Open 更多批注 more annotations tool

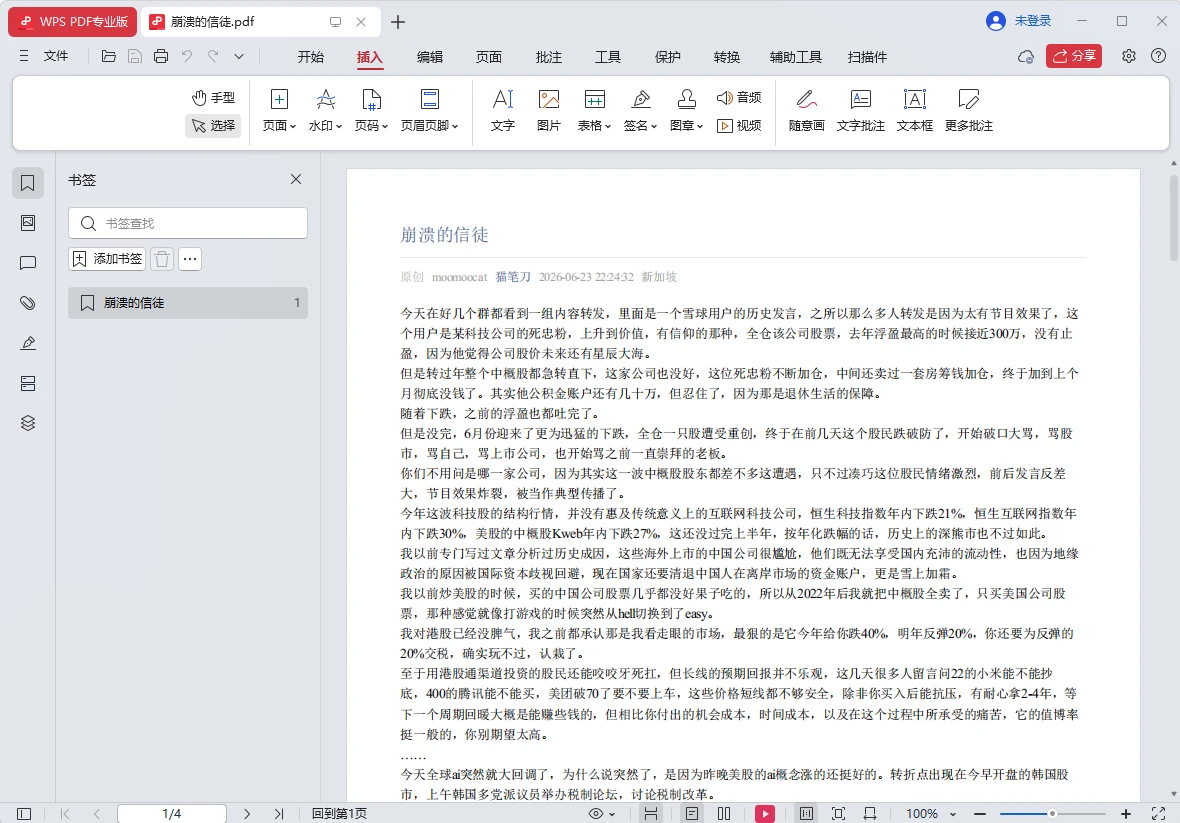point(969,110)
